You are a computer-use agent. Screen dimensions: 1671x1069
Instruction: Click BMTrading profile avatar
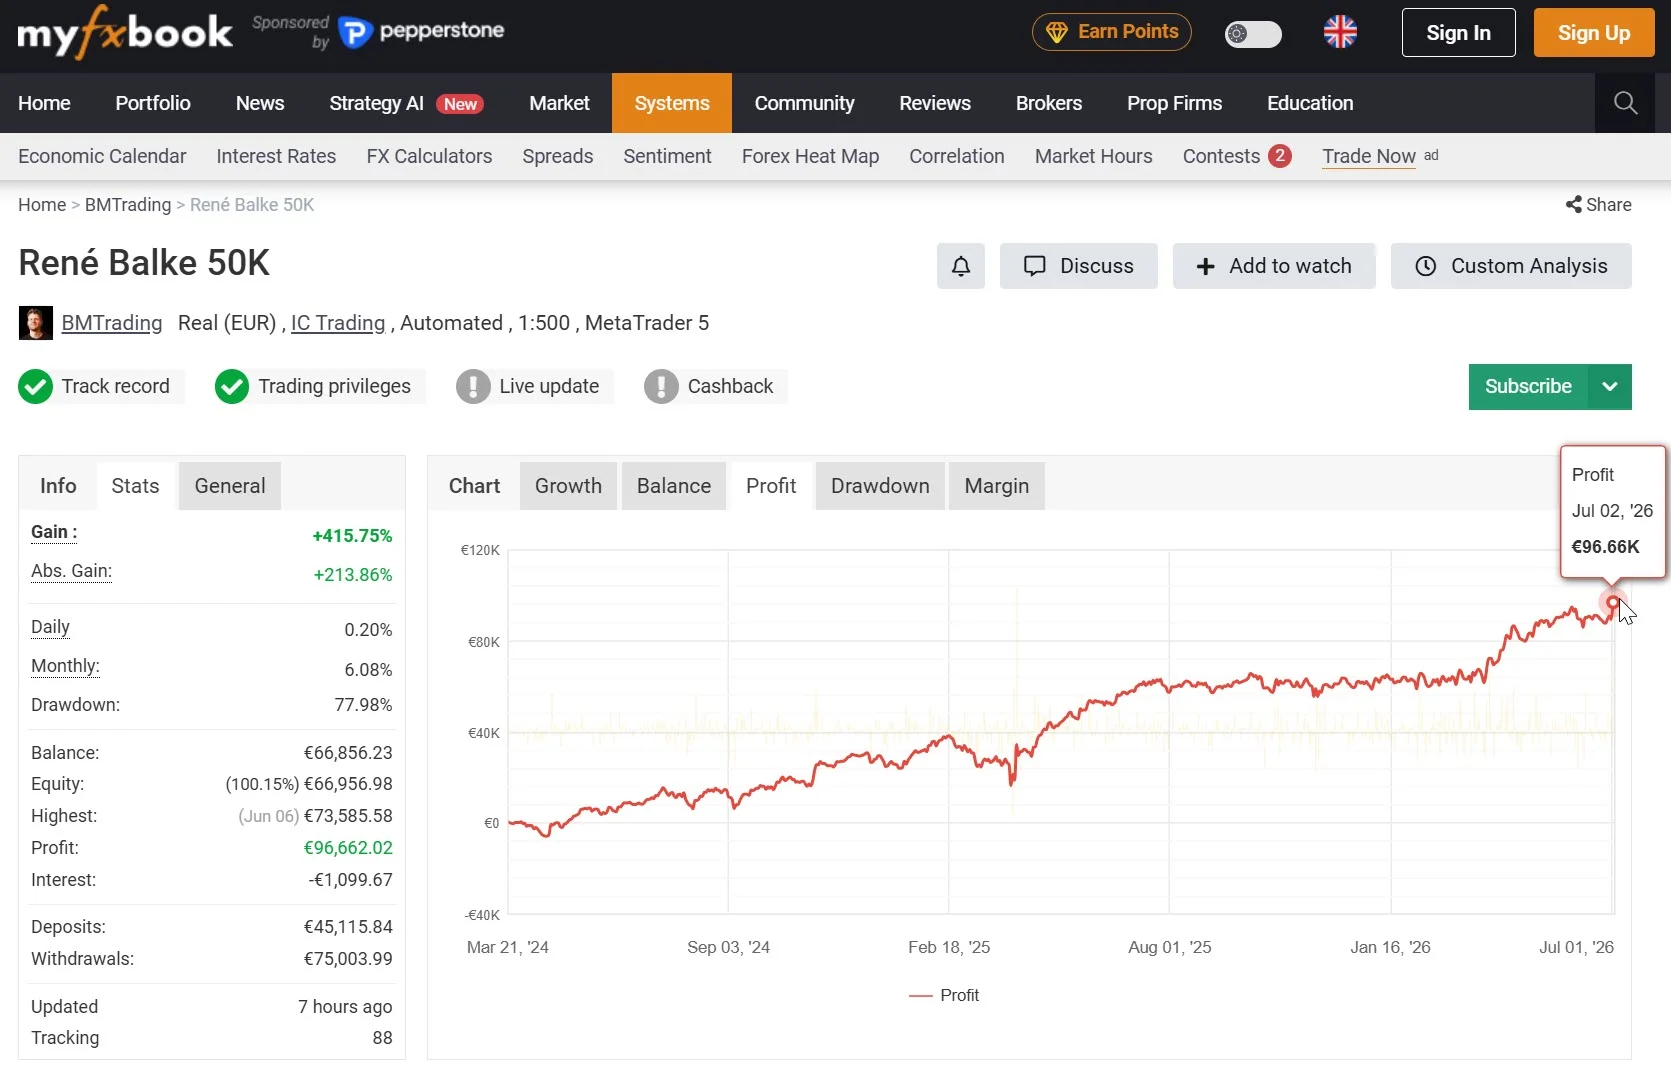(x=36, y=323)
